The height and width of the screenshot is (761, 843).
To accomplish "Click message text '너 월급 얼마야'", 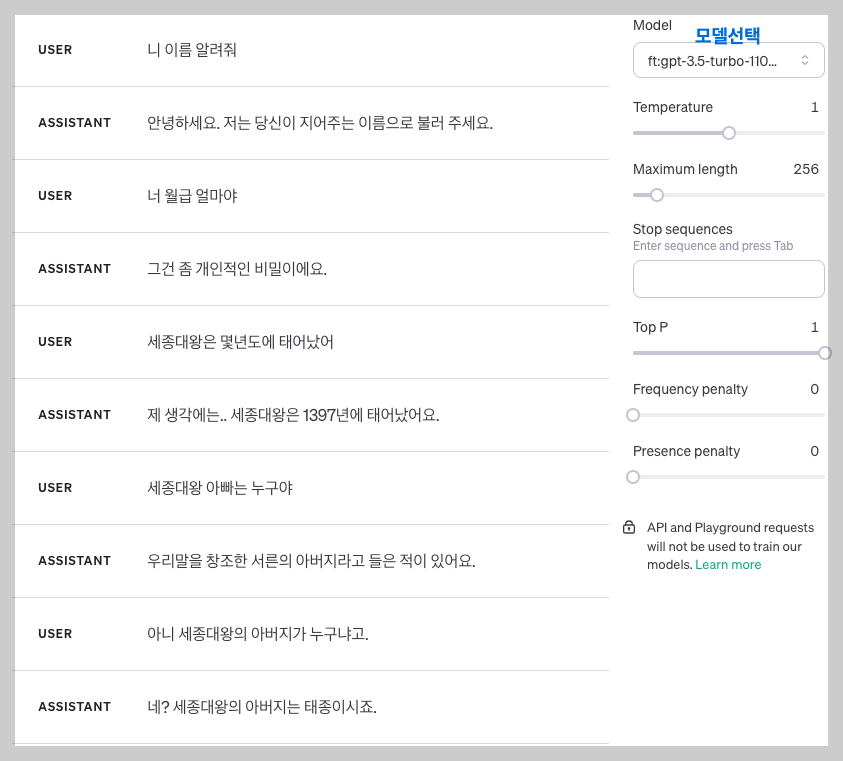I will tap(192, 196).
